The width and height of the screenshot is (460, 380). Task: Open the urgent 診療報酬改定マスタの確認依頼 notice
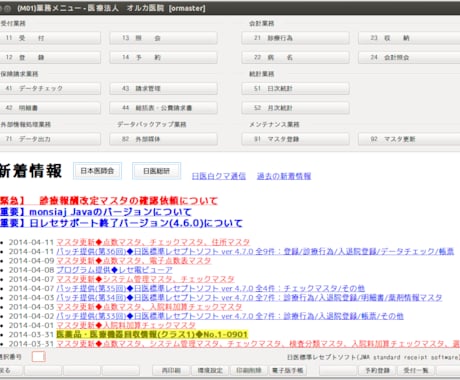pyautogui.click(x=109, y=201)
